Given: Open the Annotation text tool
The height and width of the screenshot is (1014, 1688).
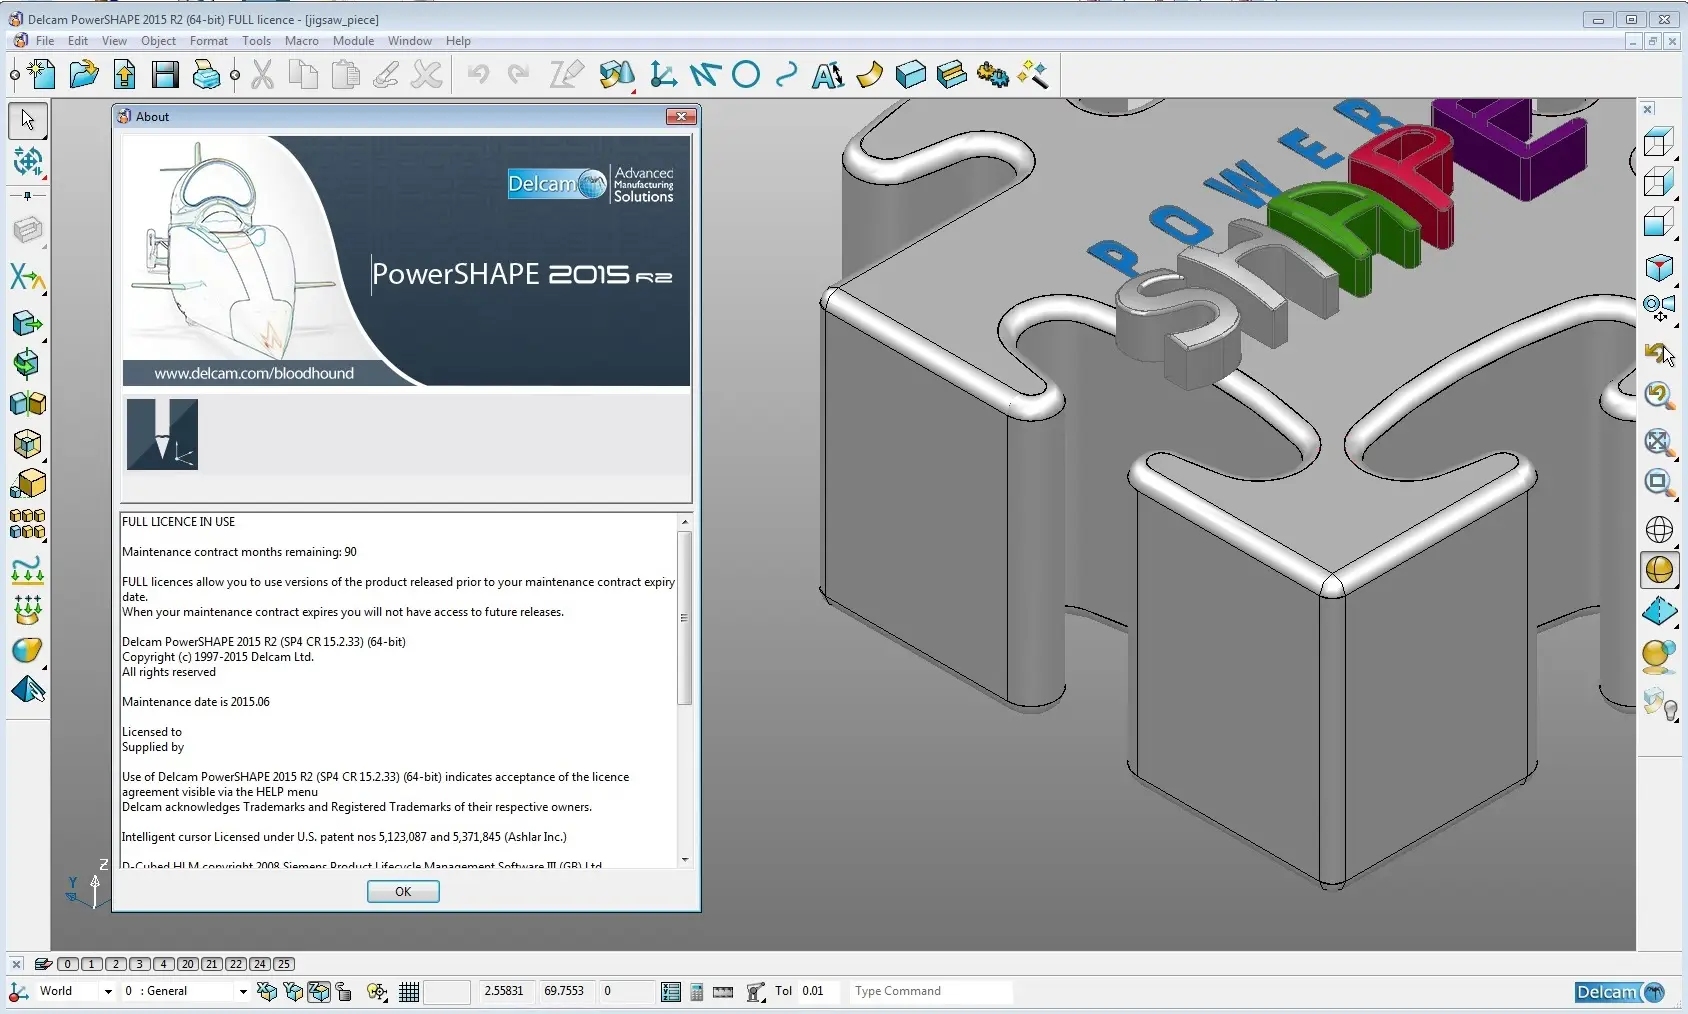Looking at the screenshot, I should [x=828, y=74].
